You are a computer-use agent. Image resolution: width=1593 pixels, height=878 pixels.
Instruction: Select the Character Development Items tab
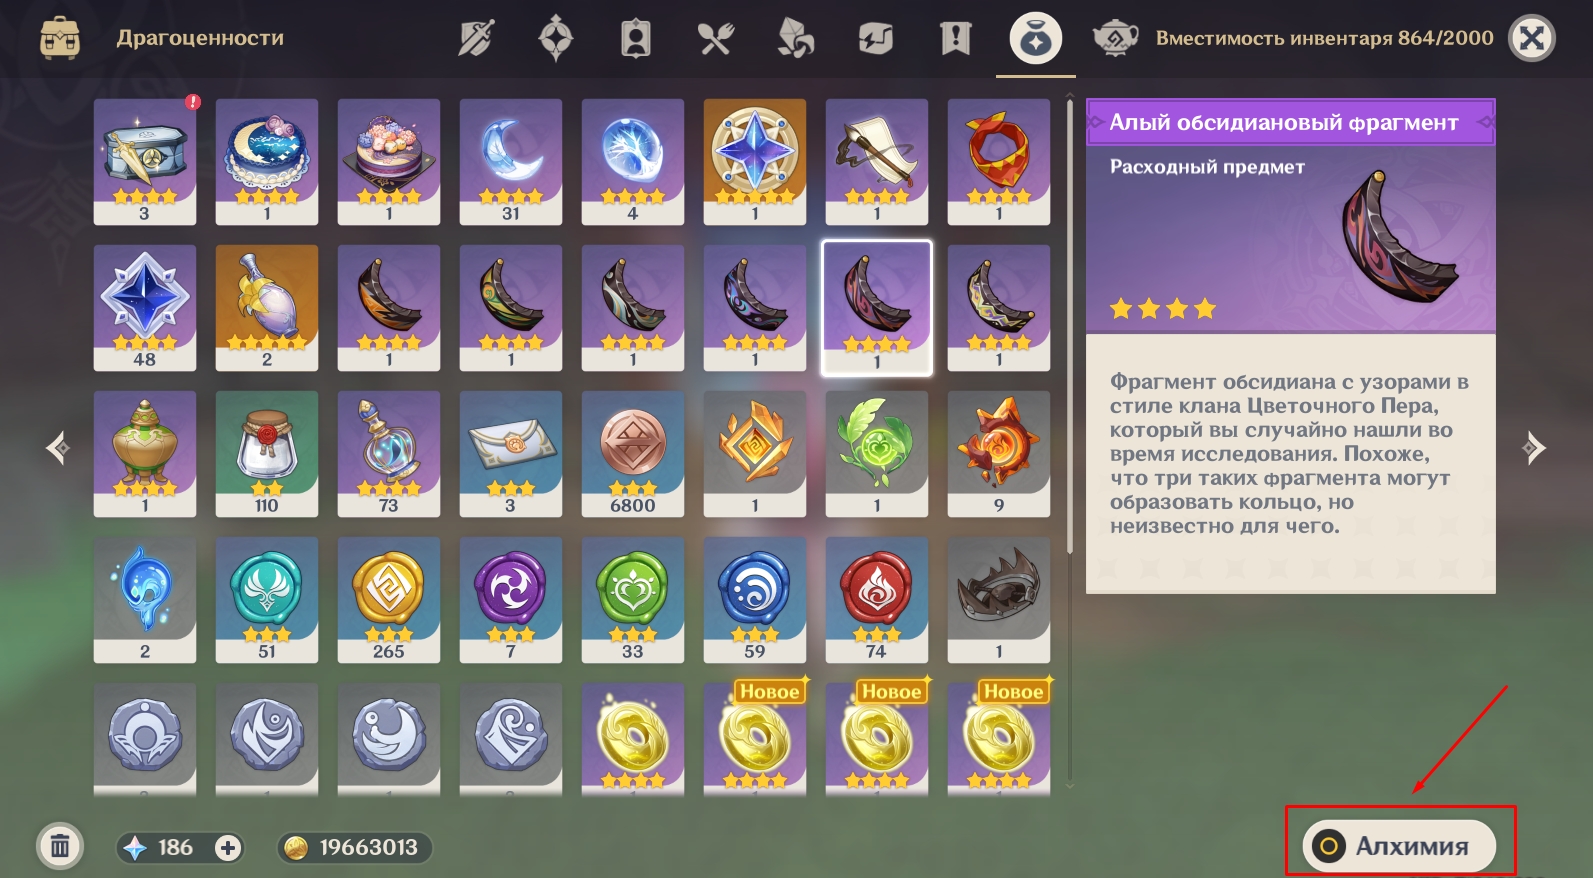(x=636, y=39)
